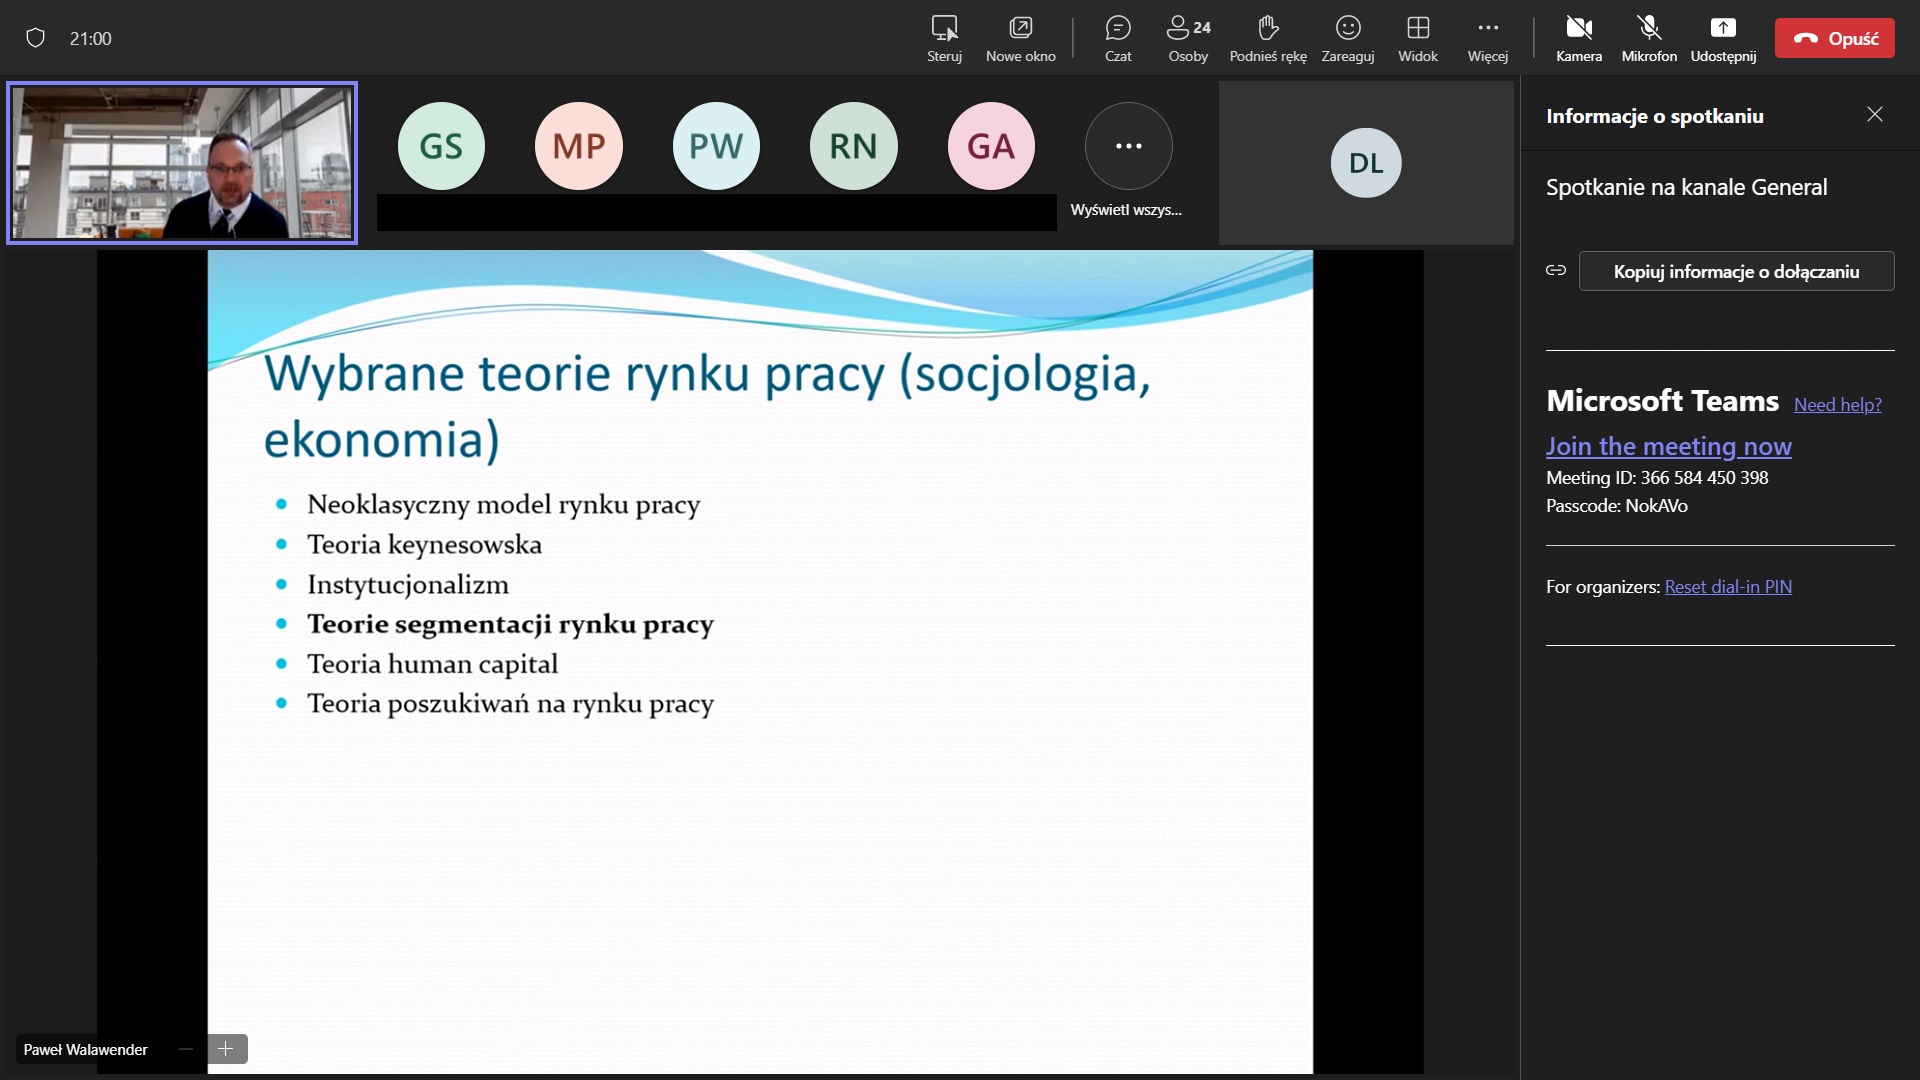This screenshot has width=1920, height=1080.
Task: Open the Widok layout options
Action: click(x=1418, y=38)
